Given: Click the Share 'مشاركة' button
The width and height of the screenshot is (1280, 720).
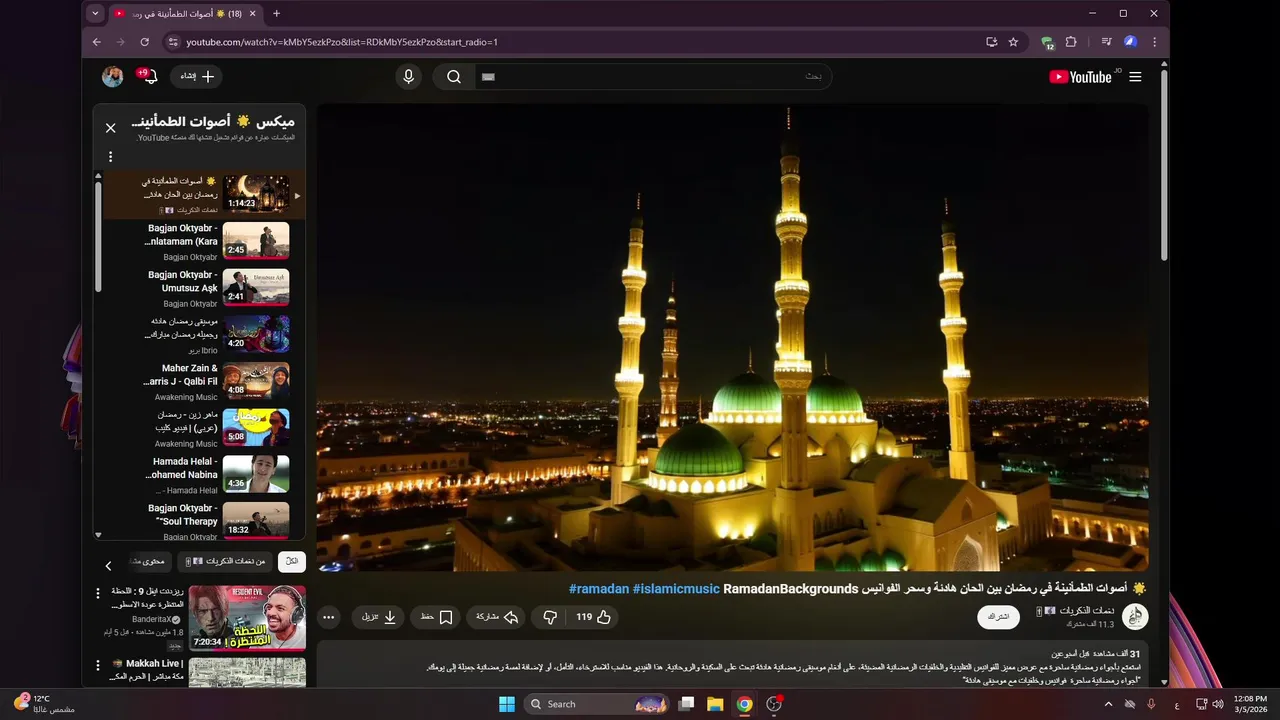Looking at the screenshot, I should point(497,617).
